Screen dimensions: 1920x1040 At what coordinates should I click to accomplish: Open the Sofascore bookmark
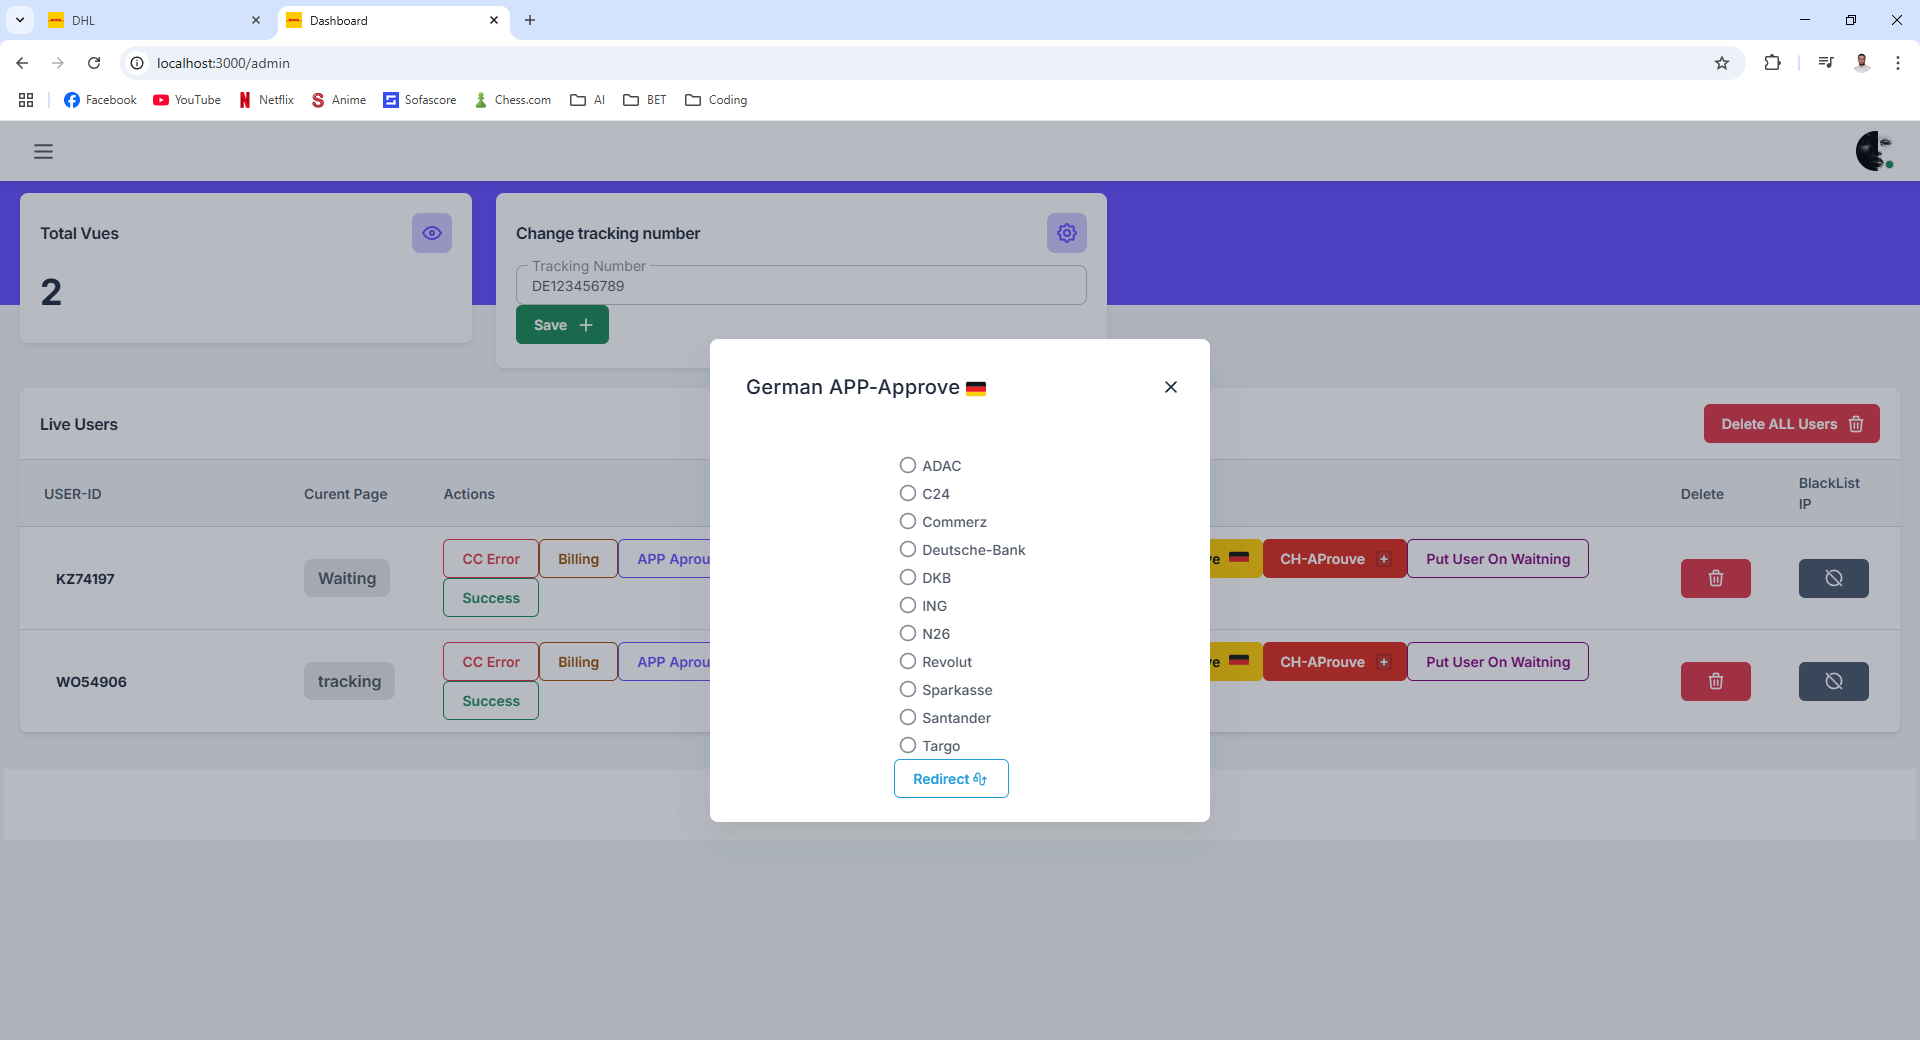point(420,100)
